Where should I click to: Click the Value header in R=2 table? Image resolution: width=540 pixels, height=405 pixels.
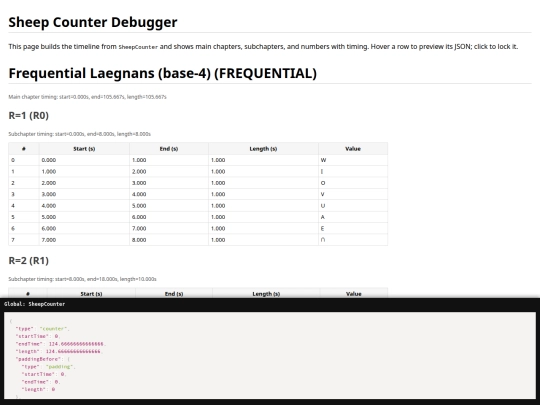coord(354,294)
